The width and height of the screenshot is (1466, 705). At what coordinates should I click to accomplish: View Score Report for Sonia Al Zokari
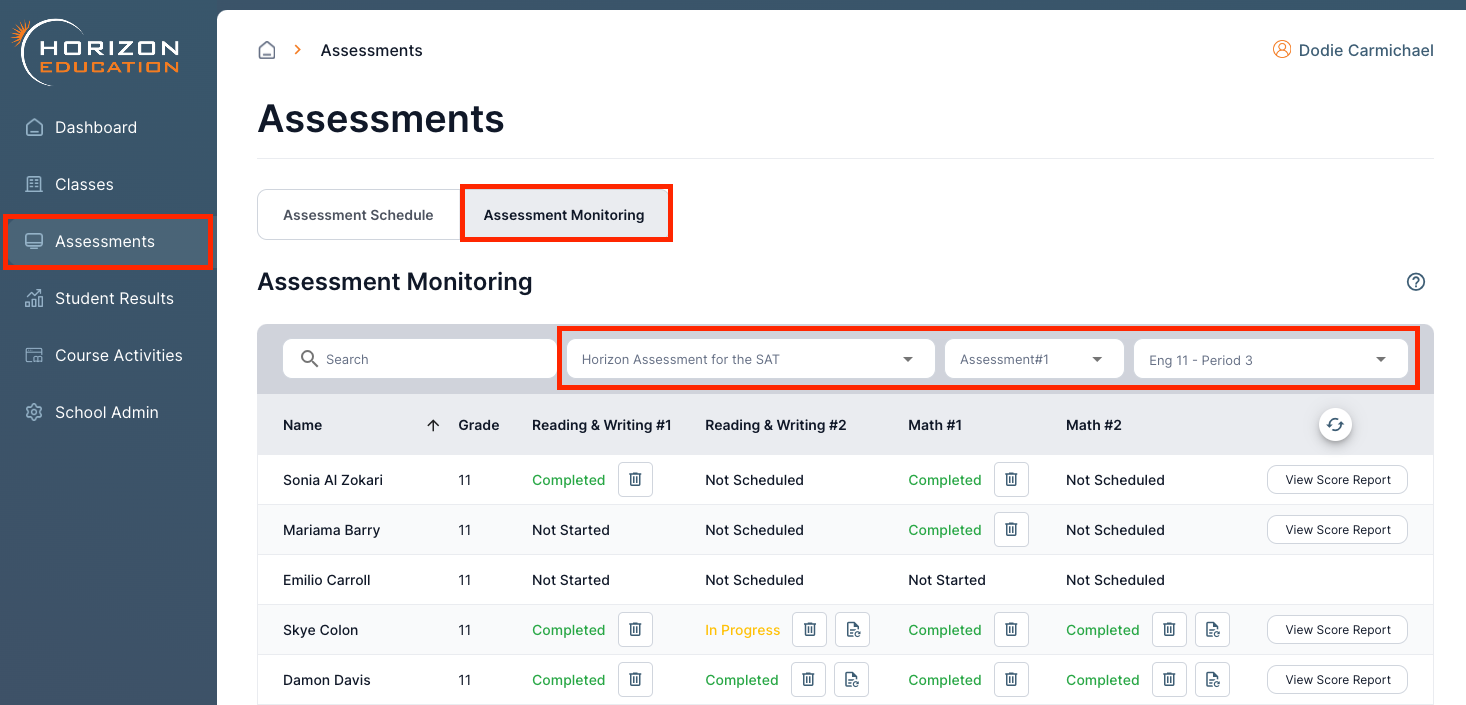[1337, 480]
